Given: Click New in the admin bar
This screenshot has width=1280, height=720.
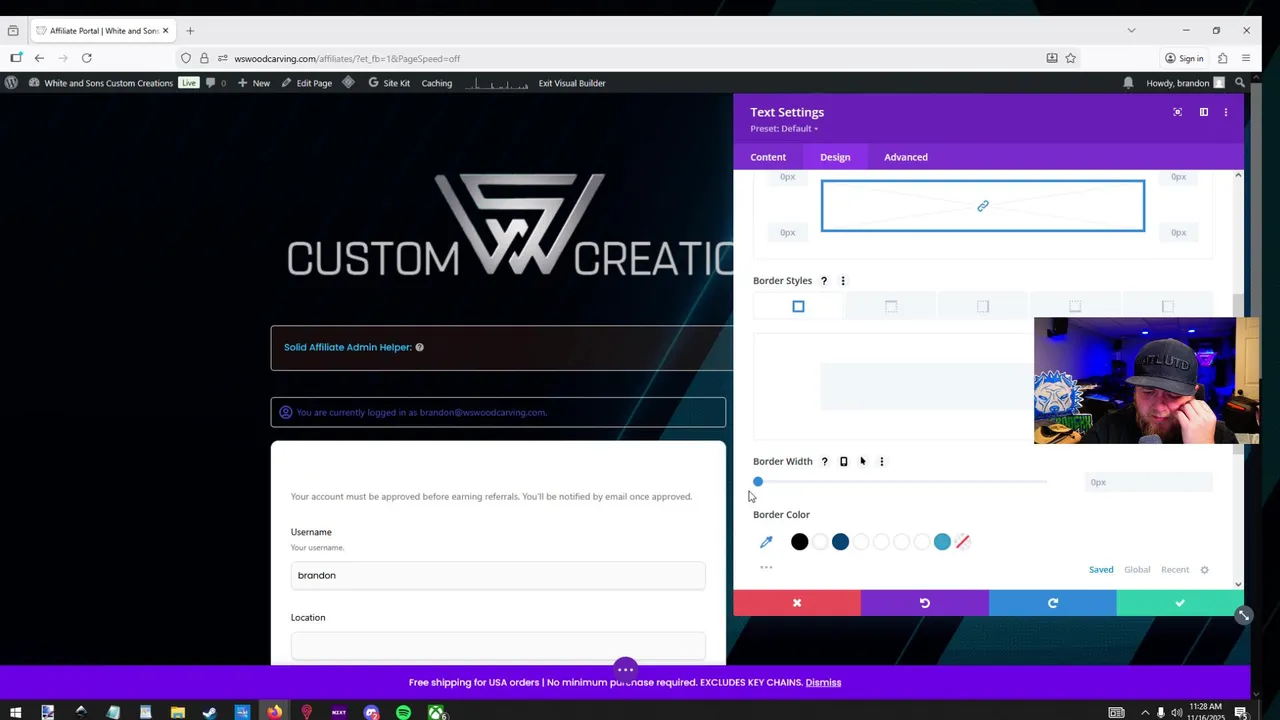Looking at the screenshot, I should point(253,83).
